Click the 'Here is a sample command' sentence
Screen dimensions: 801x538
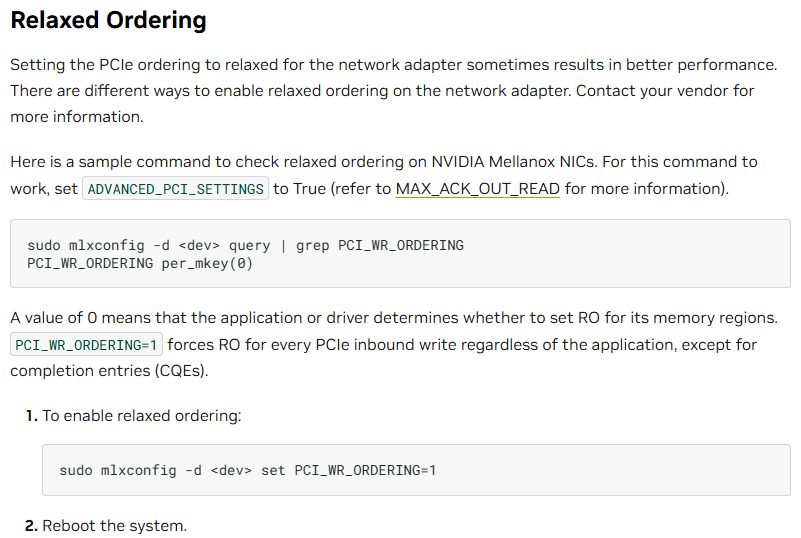pos(300,162)
